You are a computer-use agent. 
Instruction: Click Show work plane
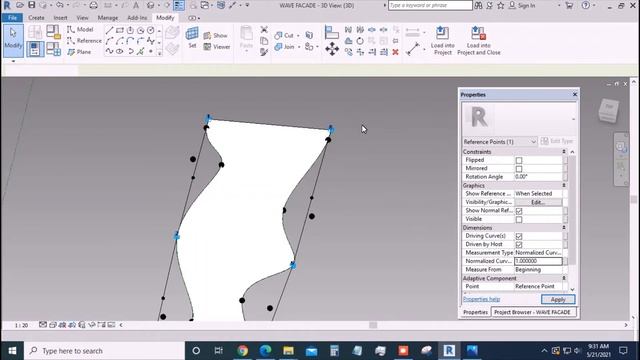pyautogui.click(x=216, y=36)
